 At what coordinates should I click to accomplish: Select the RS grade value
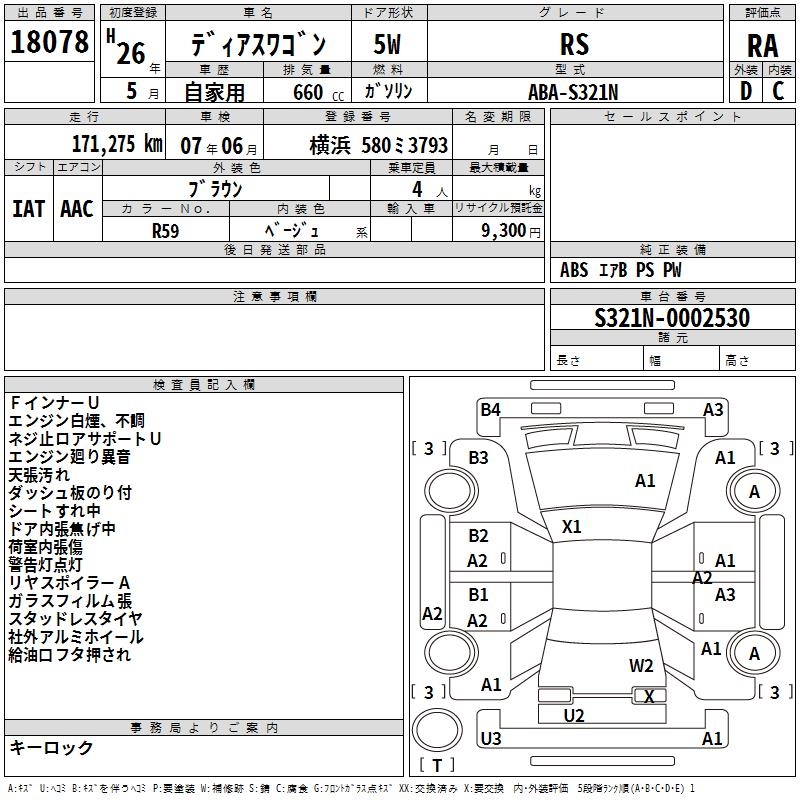click(x=574, y=44)
